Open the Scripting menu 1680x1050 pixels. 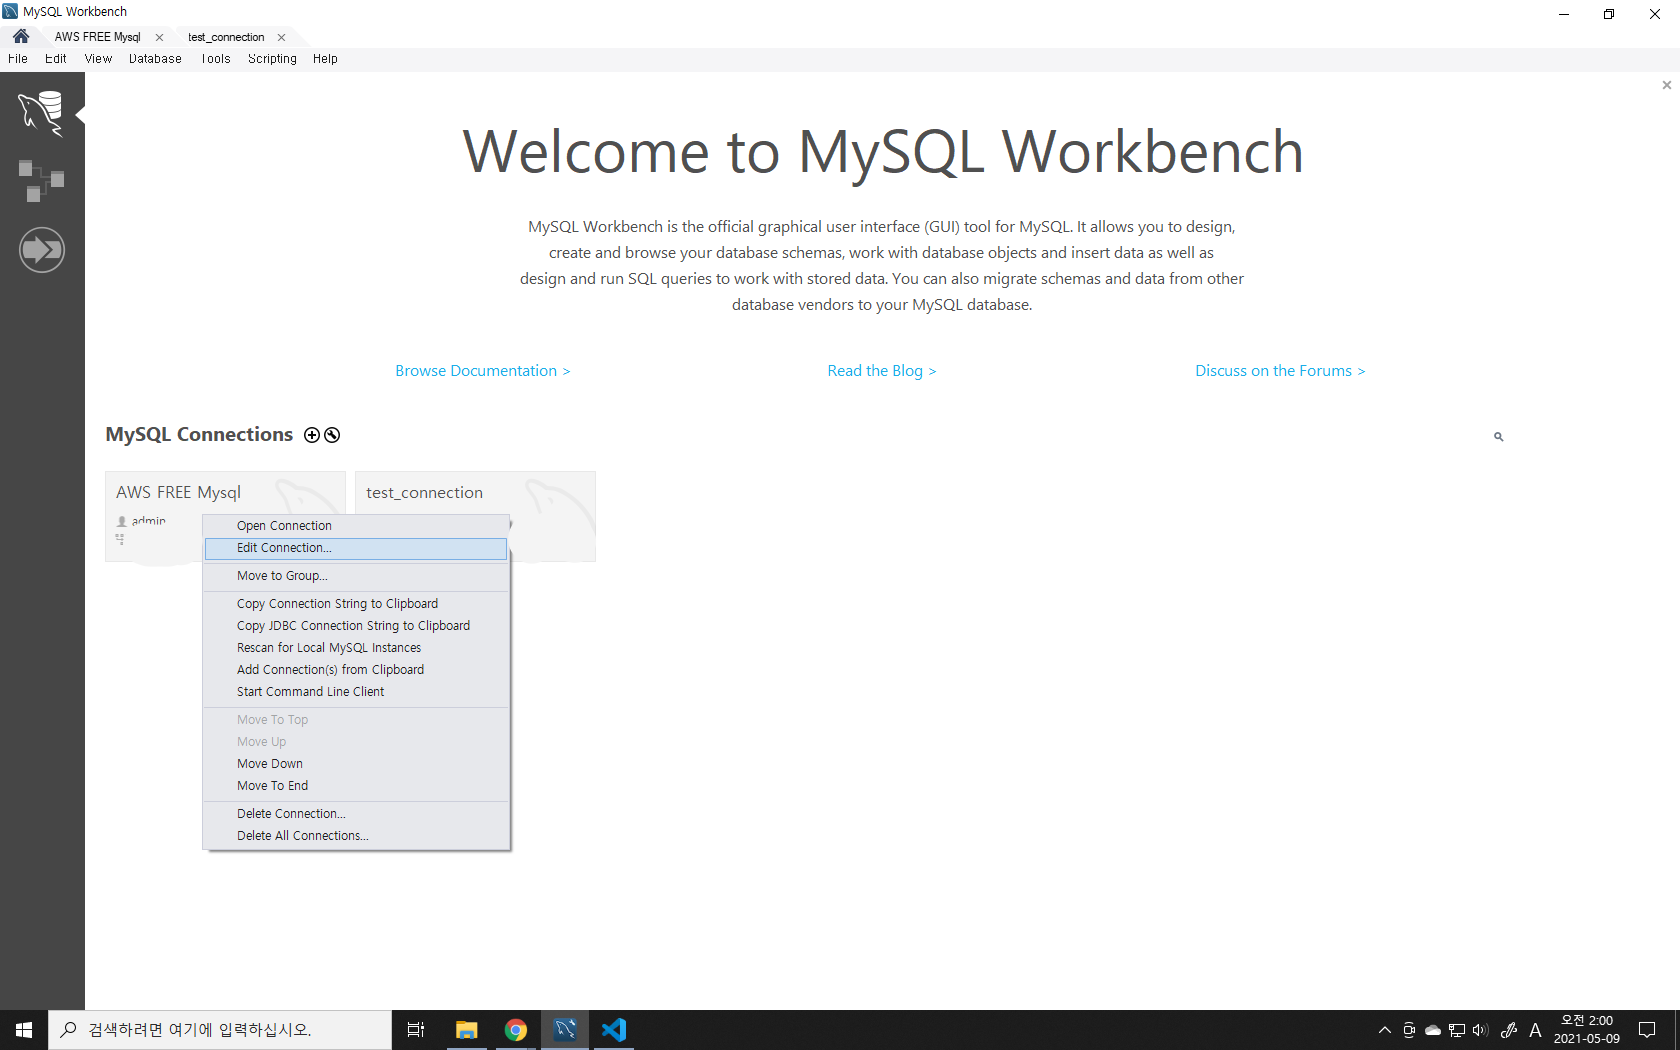pyautogui.click(x=272, y=59)
